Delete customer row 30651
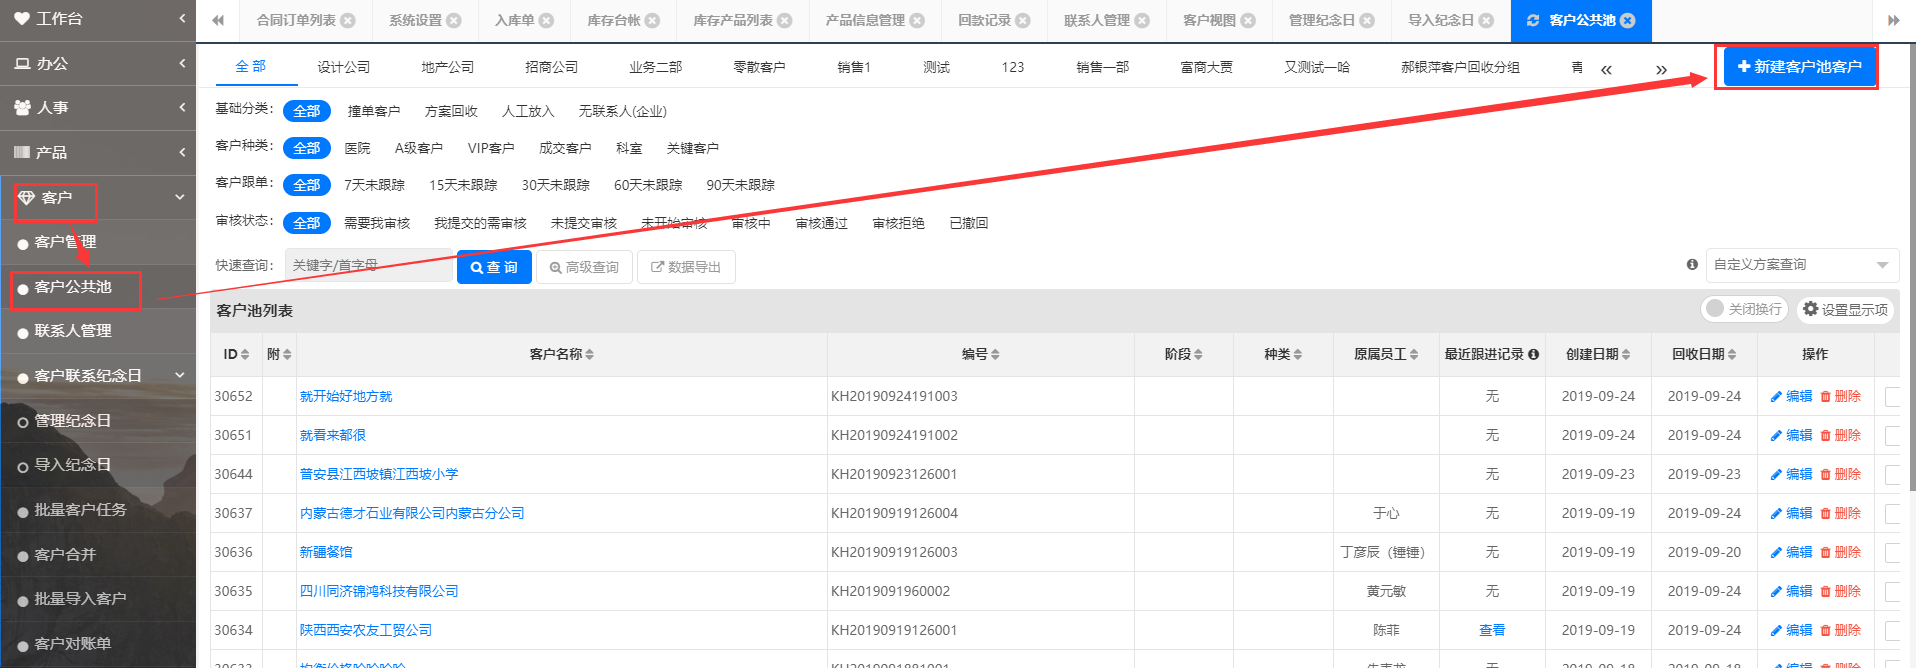This screenshot has width=1917, height=668. [x=1840, y=435]
